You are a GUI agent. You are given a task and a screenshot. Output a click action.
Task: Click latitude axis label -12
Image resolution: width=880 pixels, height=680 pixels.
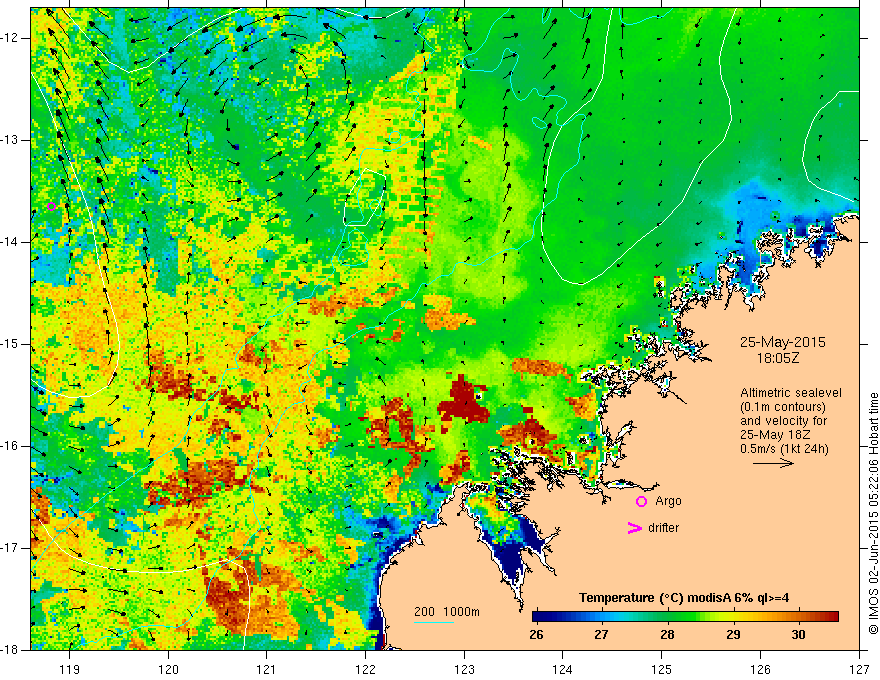10,38
